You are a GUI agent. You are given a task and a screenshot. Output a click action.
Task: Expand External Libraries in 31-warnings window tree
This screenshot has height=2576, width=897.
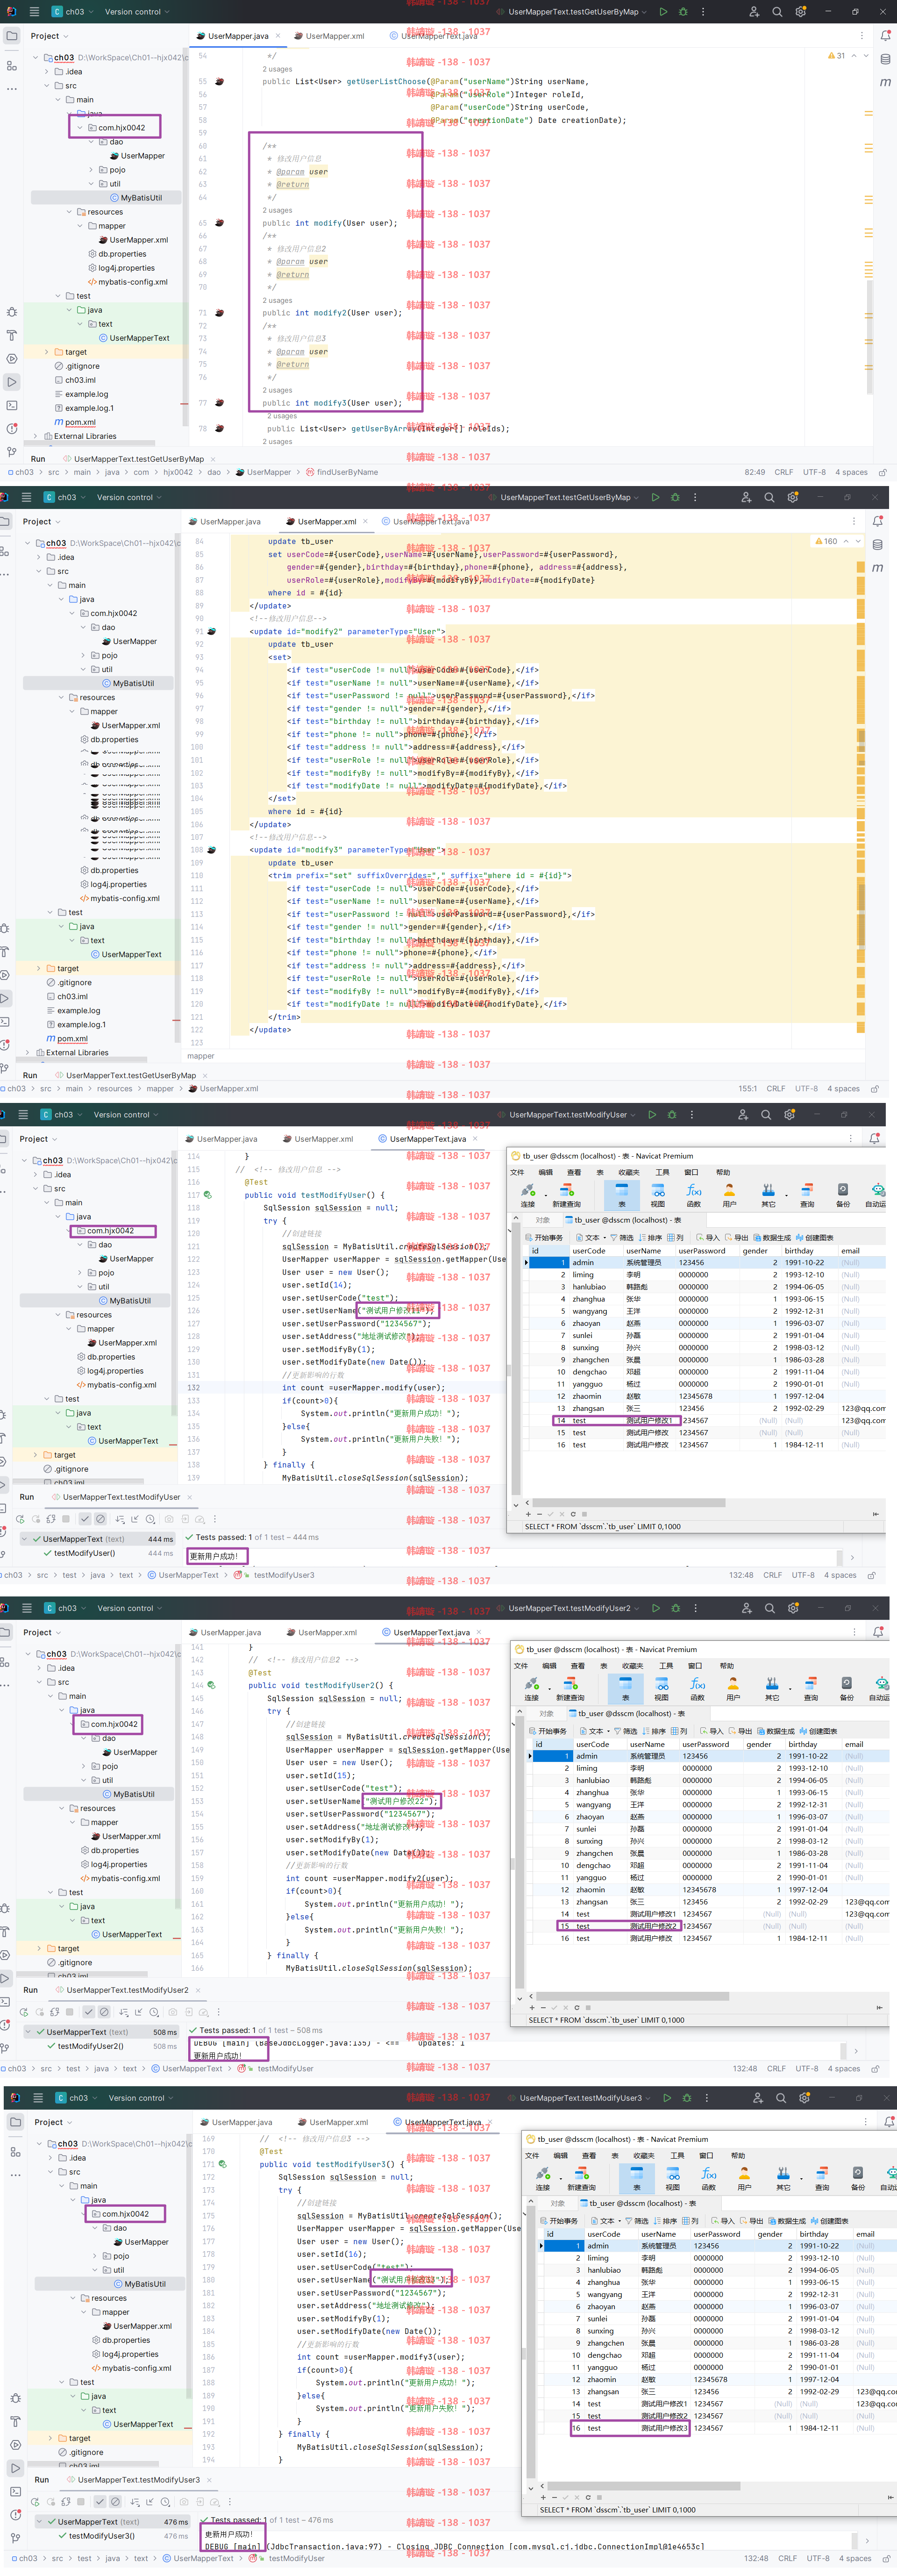[x=36, y=436]
